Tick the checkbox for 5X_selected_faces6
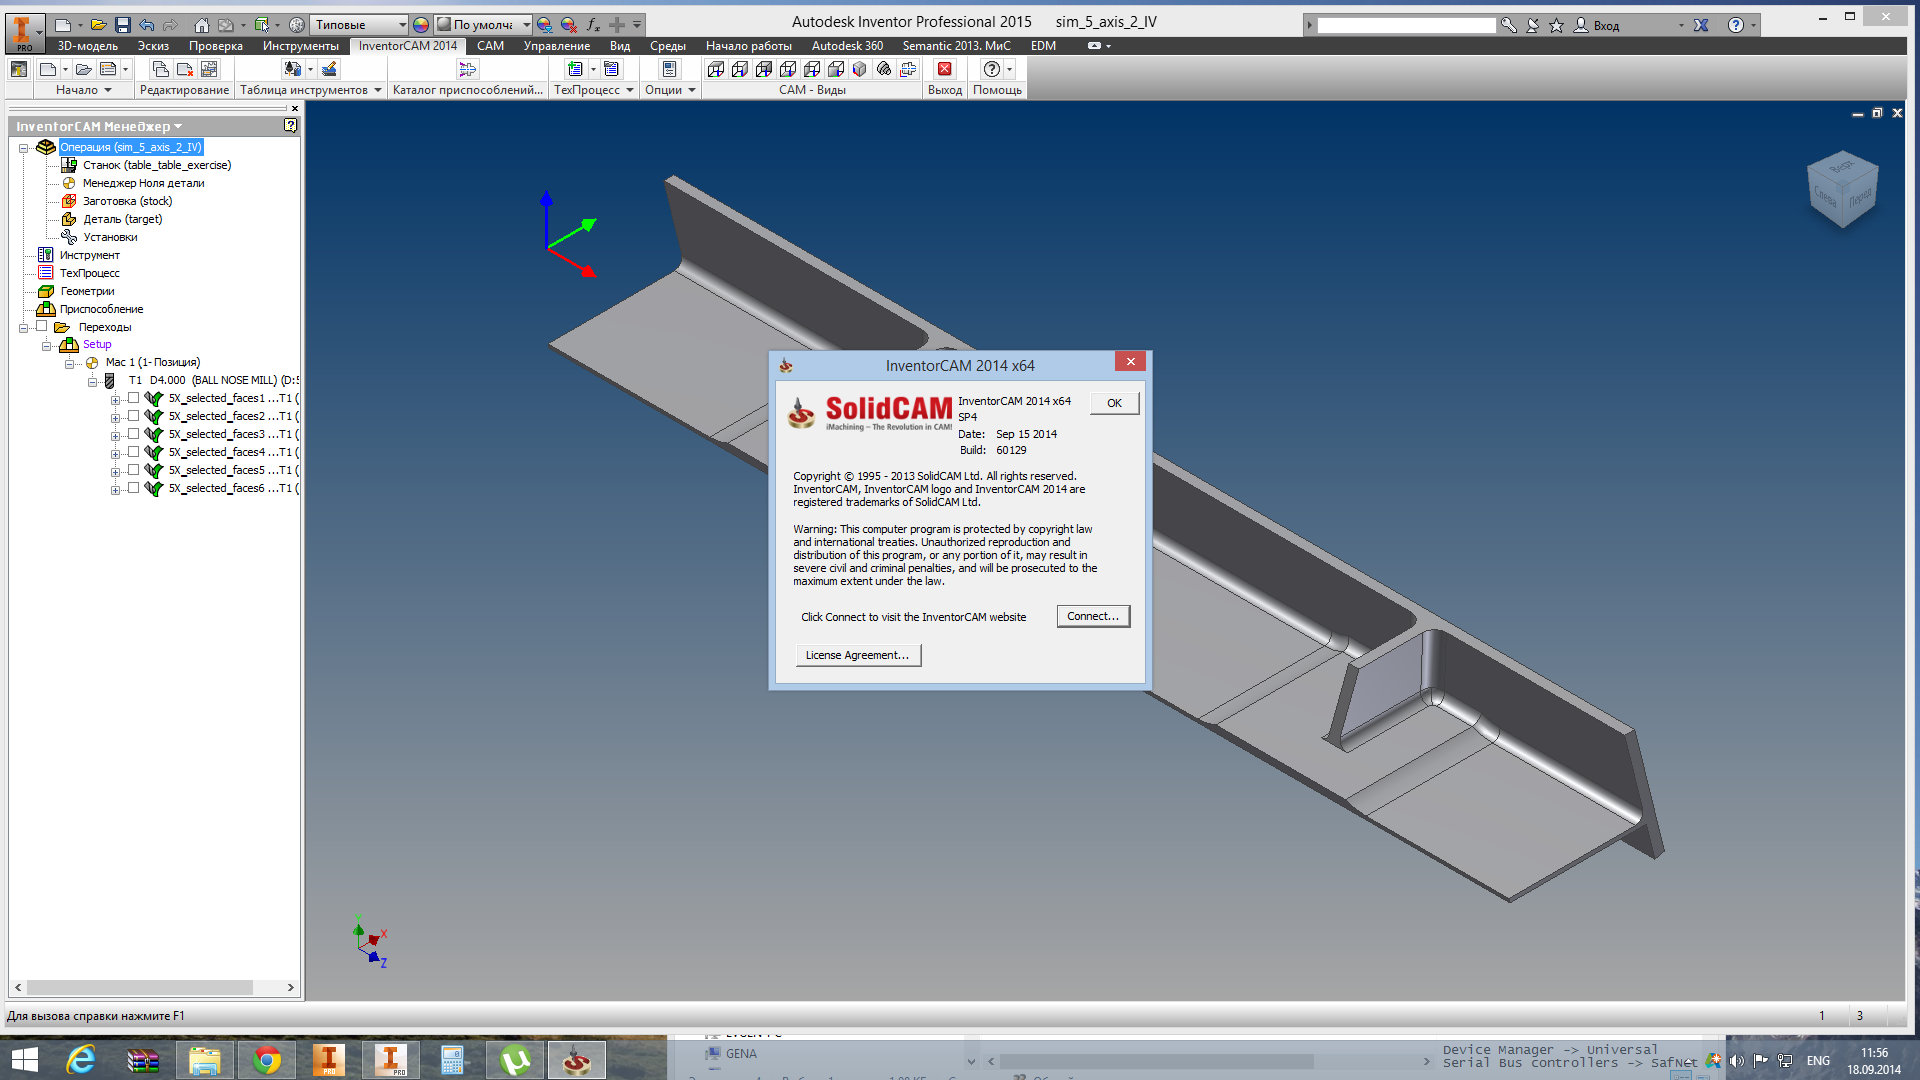This screenshot has height=1080, width=1920. click(133, 488)
